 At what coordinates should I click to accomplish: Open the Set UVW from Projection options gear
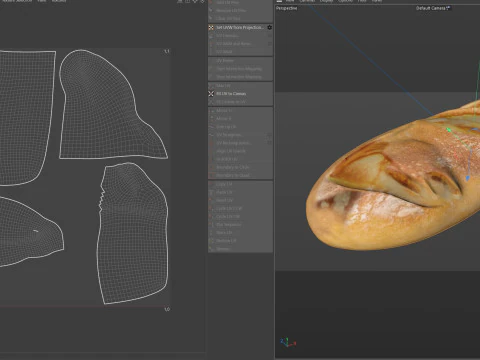[269, 27]
